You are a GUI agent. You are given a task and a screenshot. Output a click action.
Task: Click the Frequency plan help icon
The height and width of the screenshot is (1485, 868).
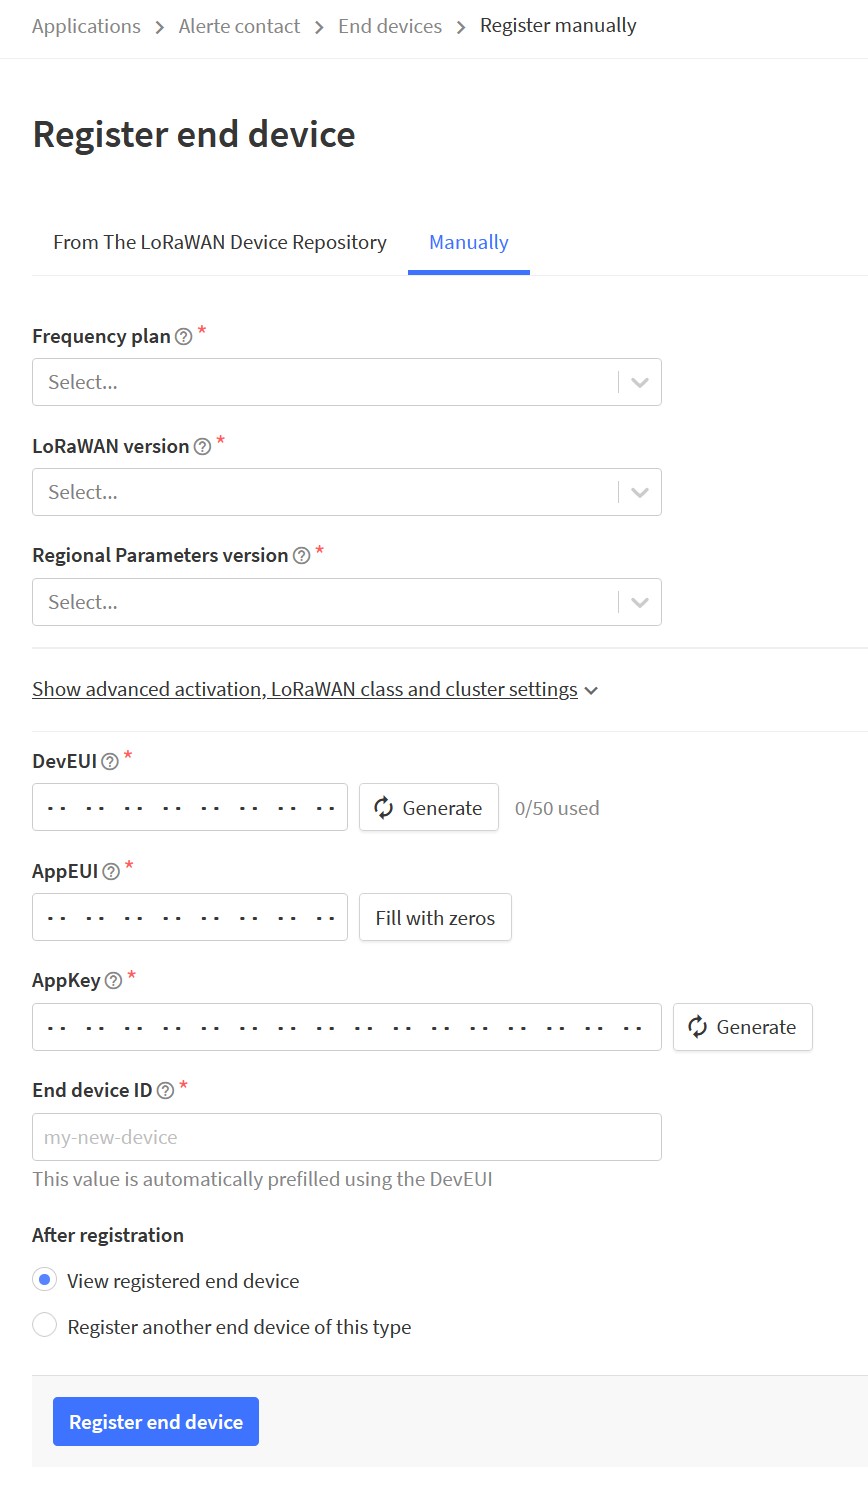[x=183, y=337]
